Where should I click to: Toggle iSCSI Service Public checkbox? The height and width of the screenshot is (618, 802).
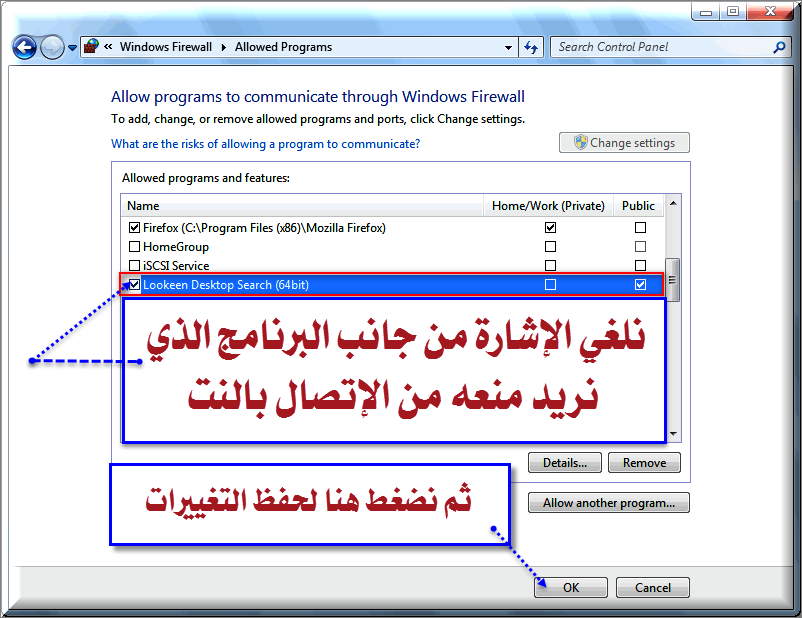pyautogui.click(x=640, y=265)
